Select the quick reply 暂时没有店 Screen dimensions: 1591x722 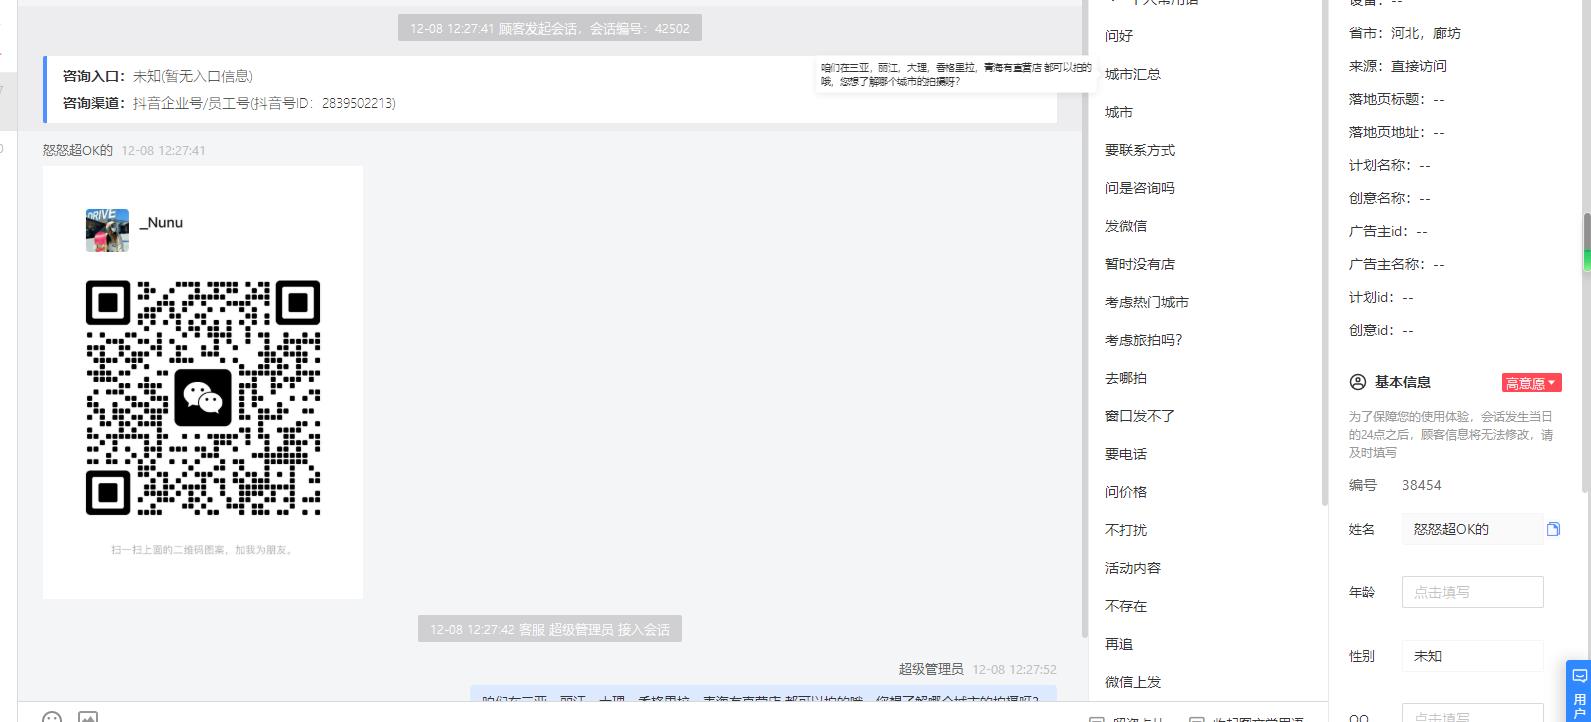click(1140, 264)
